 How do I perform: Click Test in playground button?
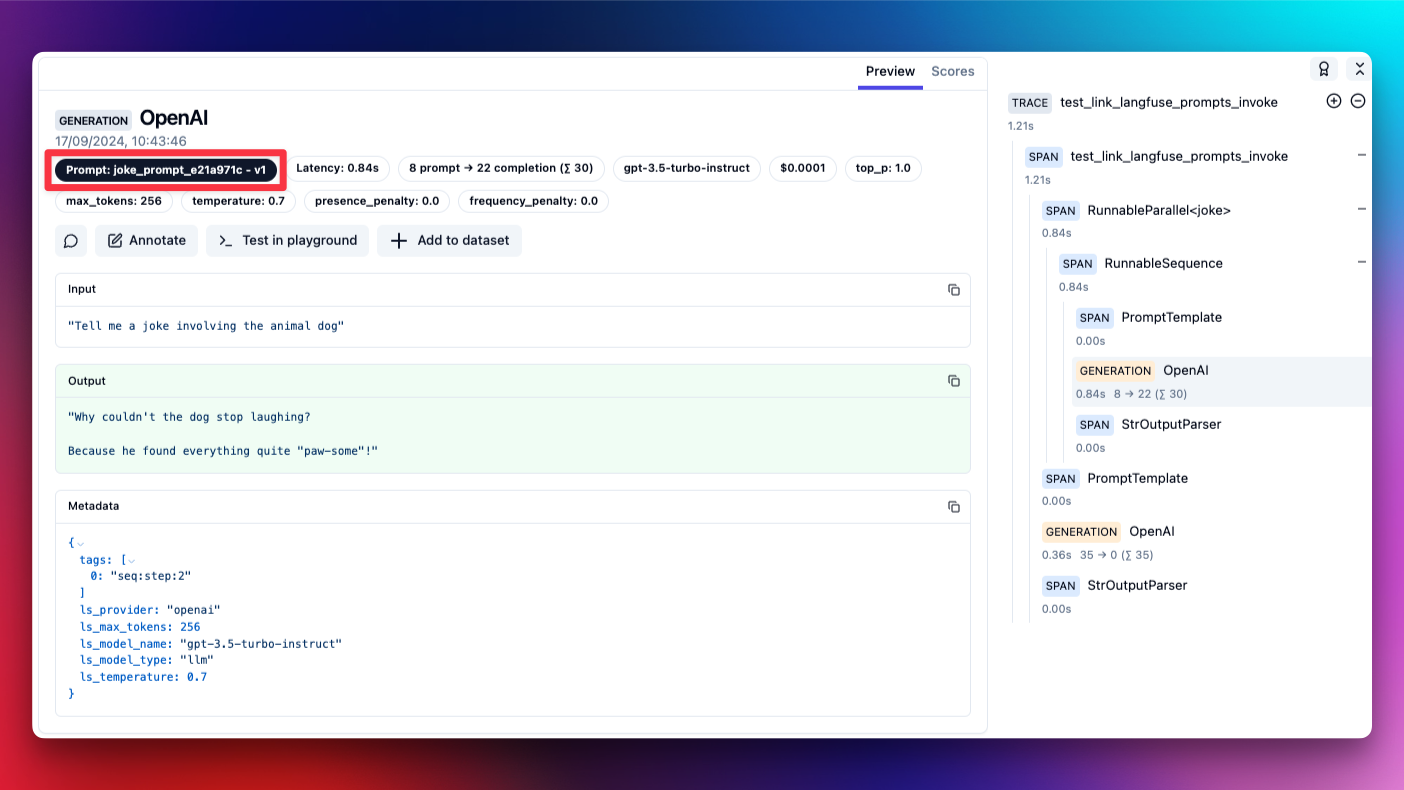point(288,241)
